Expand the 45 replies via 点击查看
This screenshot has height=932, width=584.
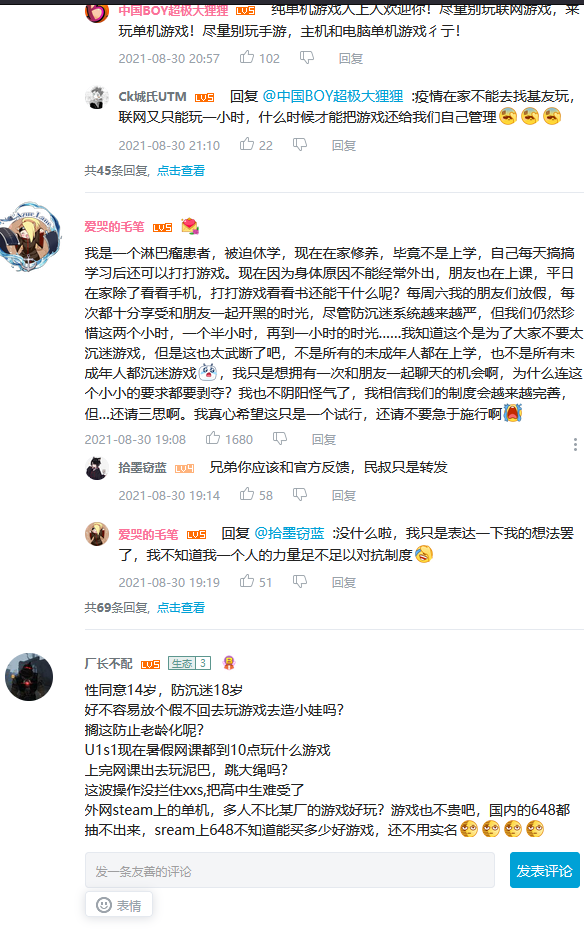[x=181, y=171]
